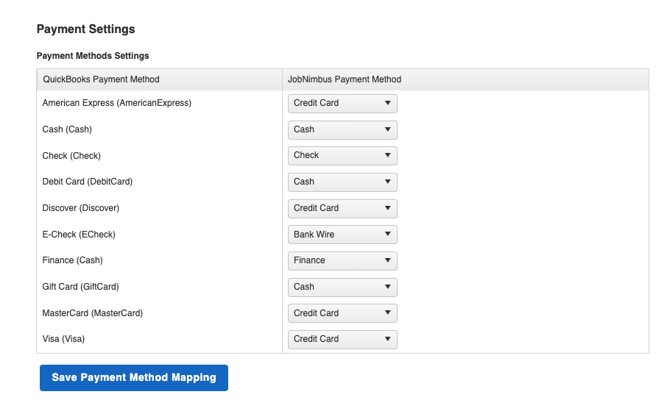Viewport: 670px width, 411px height.
Task: Click the QuickBooks Payment Method column header
Action: click(x=101, y=79)
